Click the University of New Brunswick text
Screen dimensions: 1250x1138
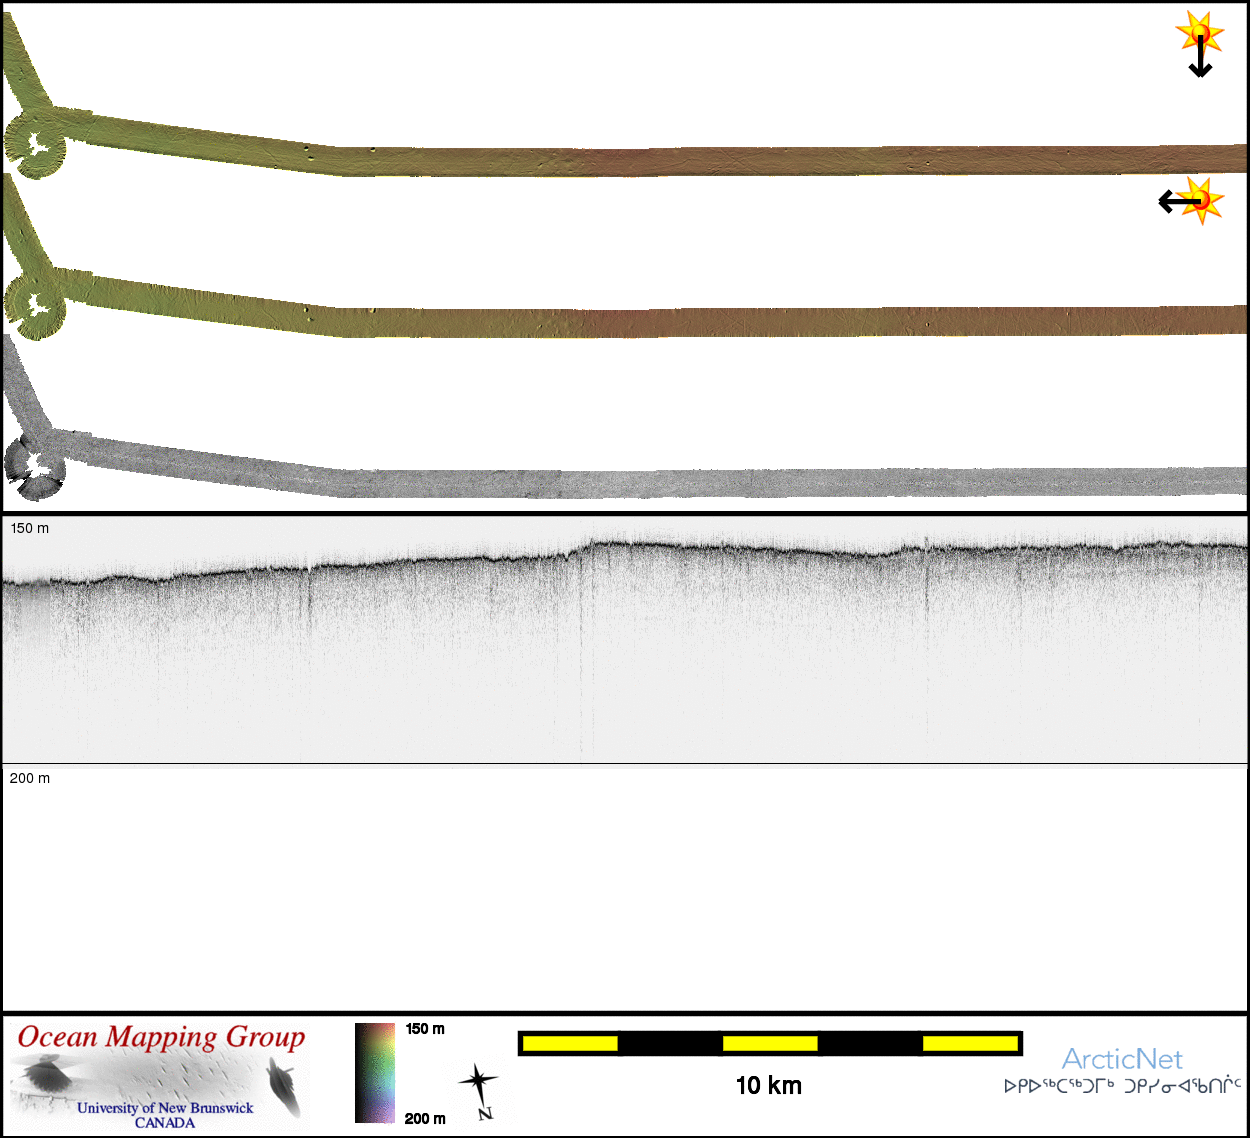click(x=165, y=1108)
